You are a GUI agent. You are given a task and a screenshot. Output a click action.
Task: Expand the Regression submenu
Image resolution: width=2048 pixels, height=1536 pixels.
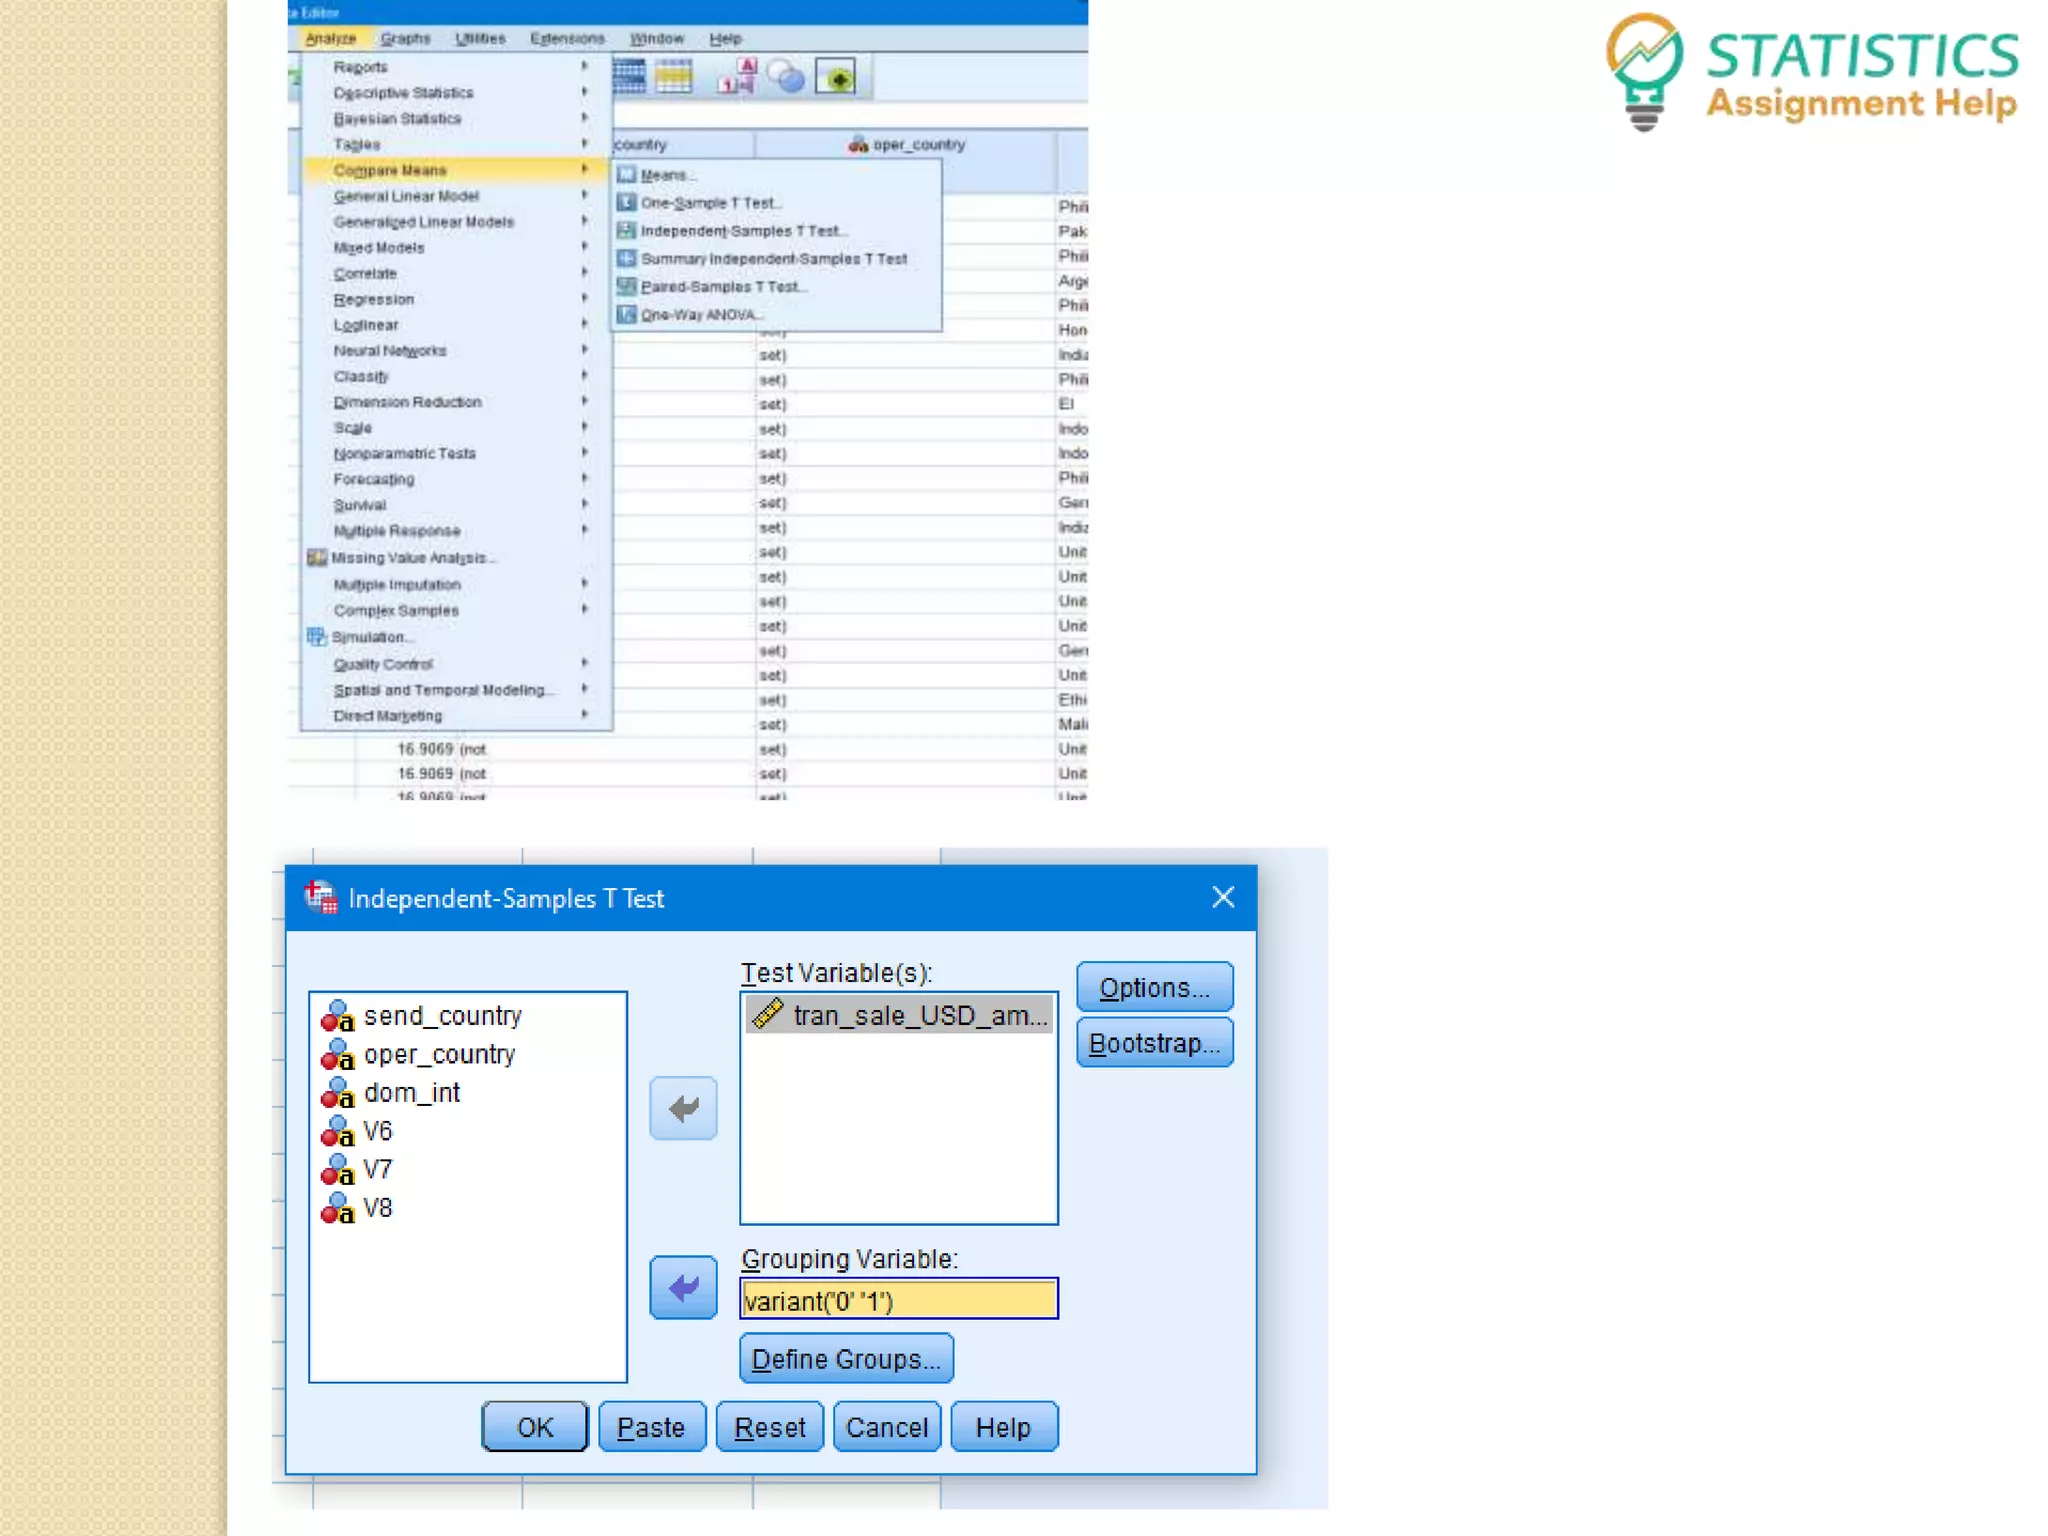374,300
